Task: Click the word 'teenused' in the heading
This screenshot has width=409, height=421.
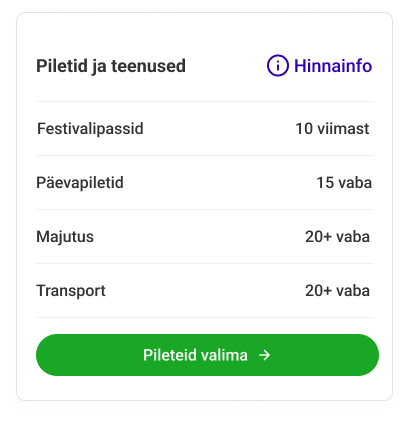Action: pos(148,66)
